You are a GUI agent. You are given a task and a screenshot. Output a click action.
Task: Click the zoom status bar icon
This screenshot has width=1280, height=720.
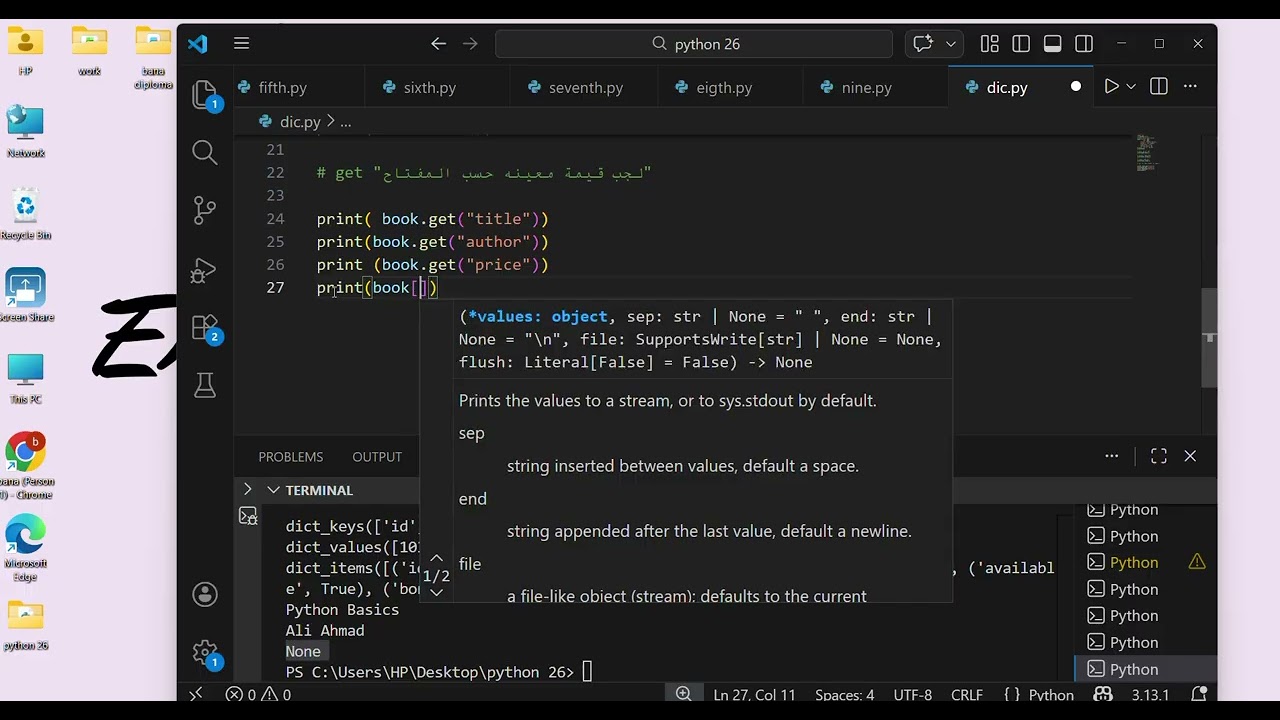(683, 694)
